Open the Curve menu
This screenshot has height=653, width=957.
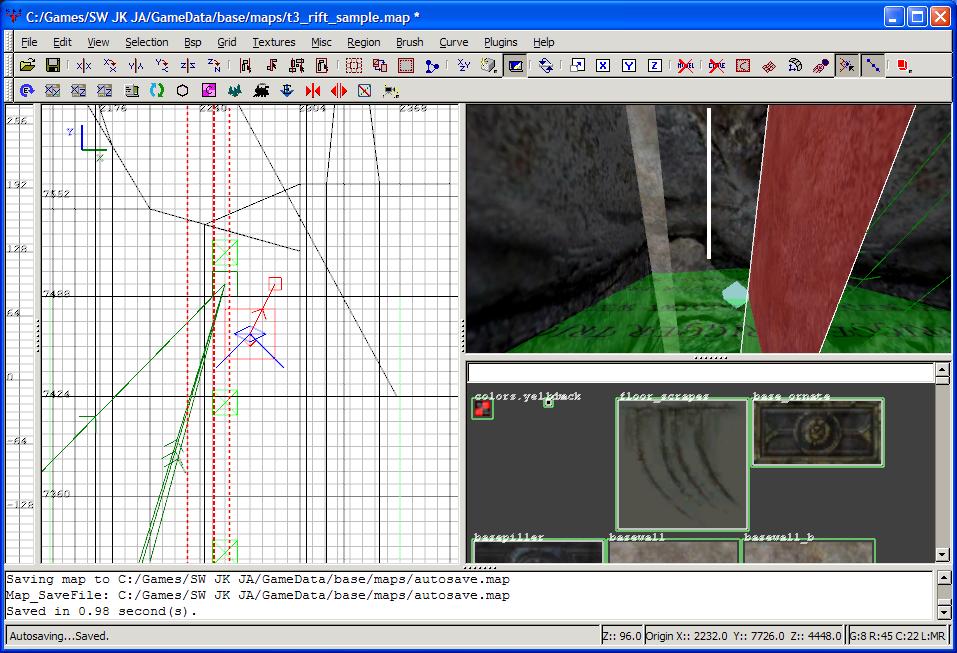[x=453, y=42]
